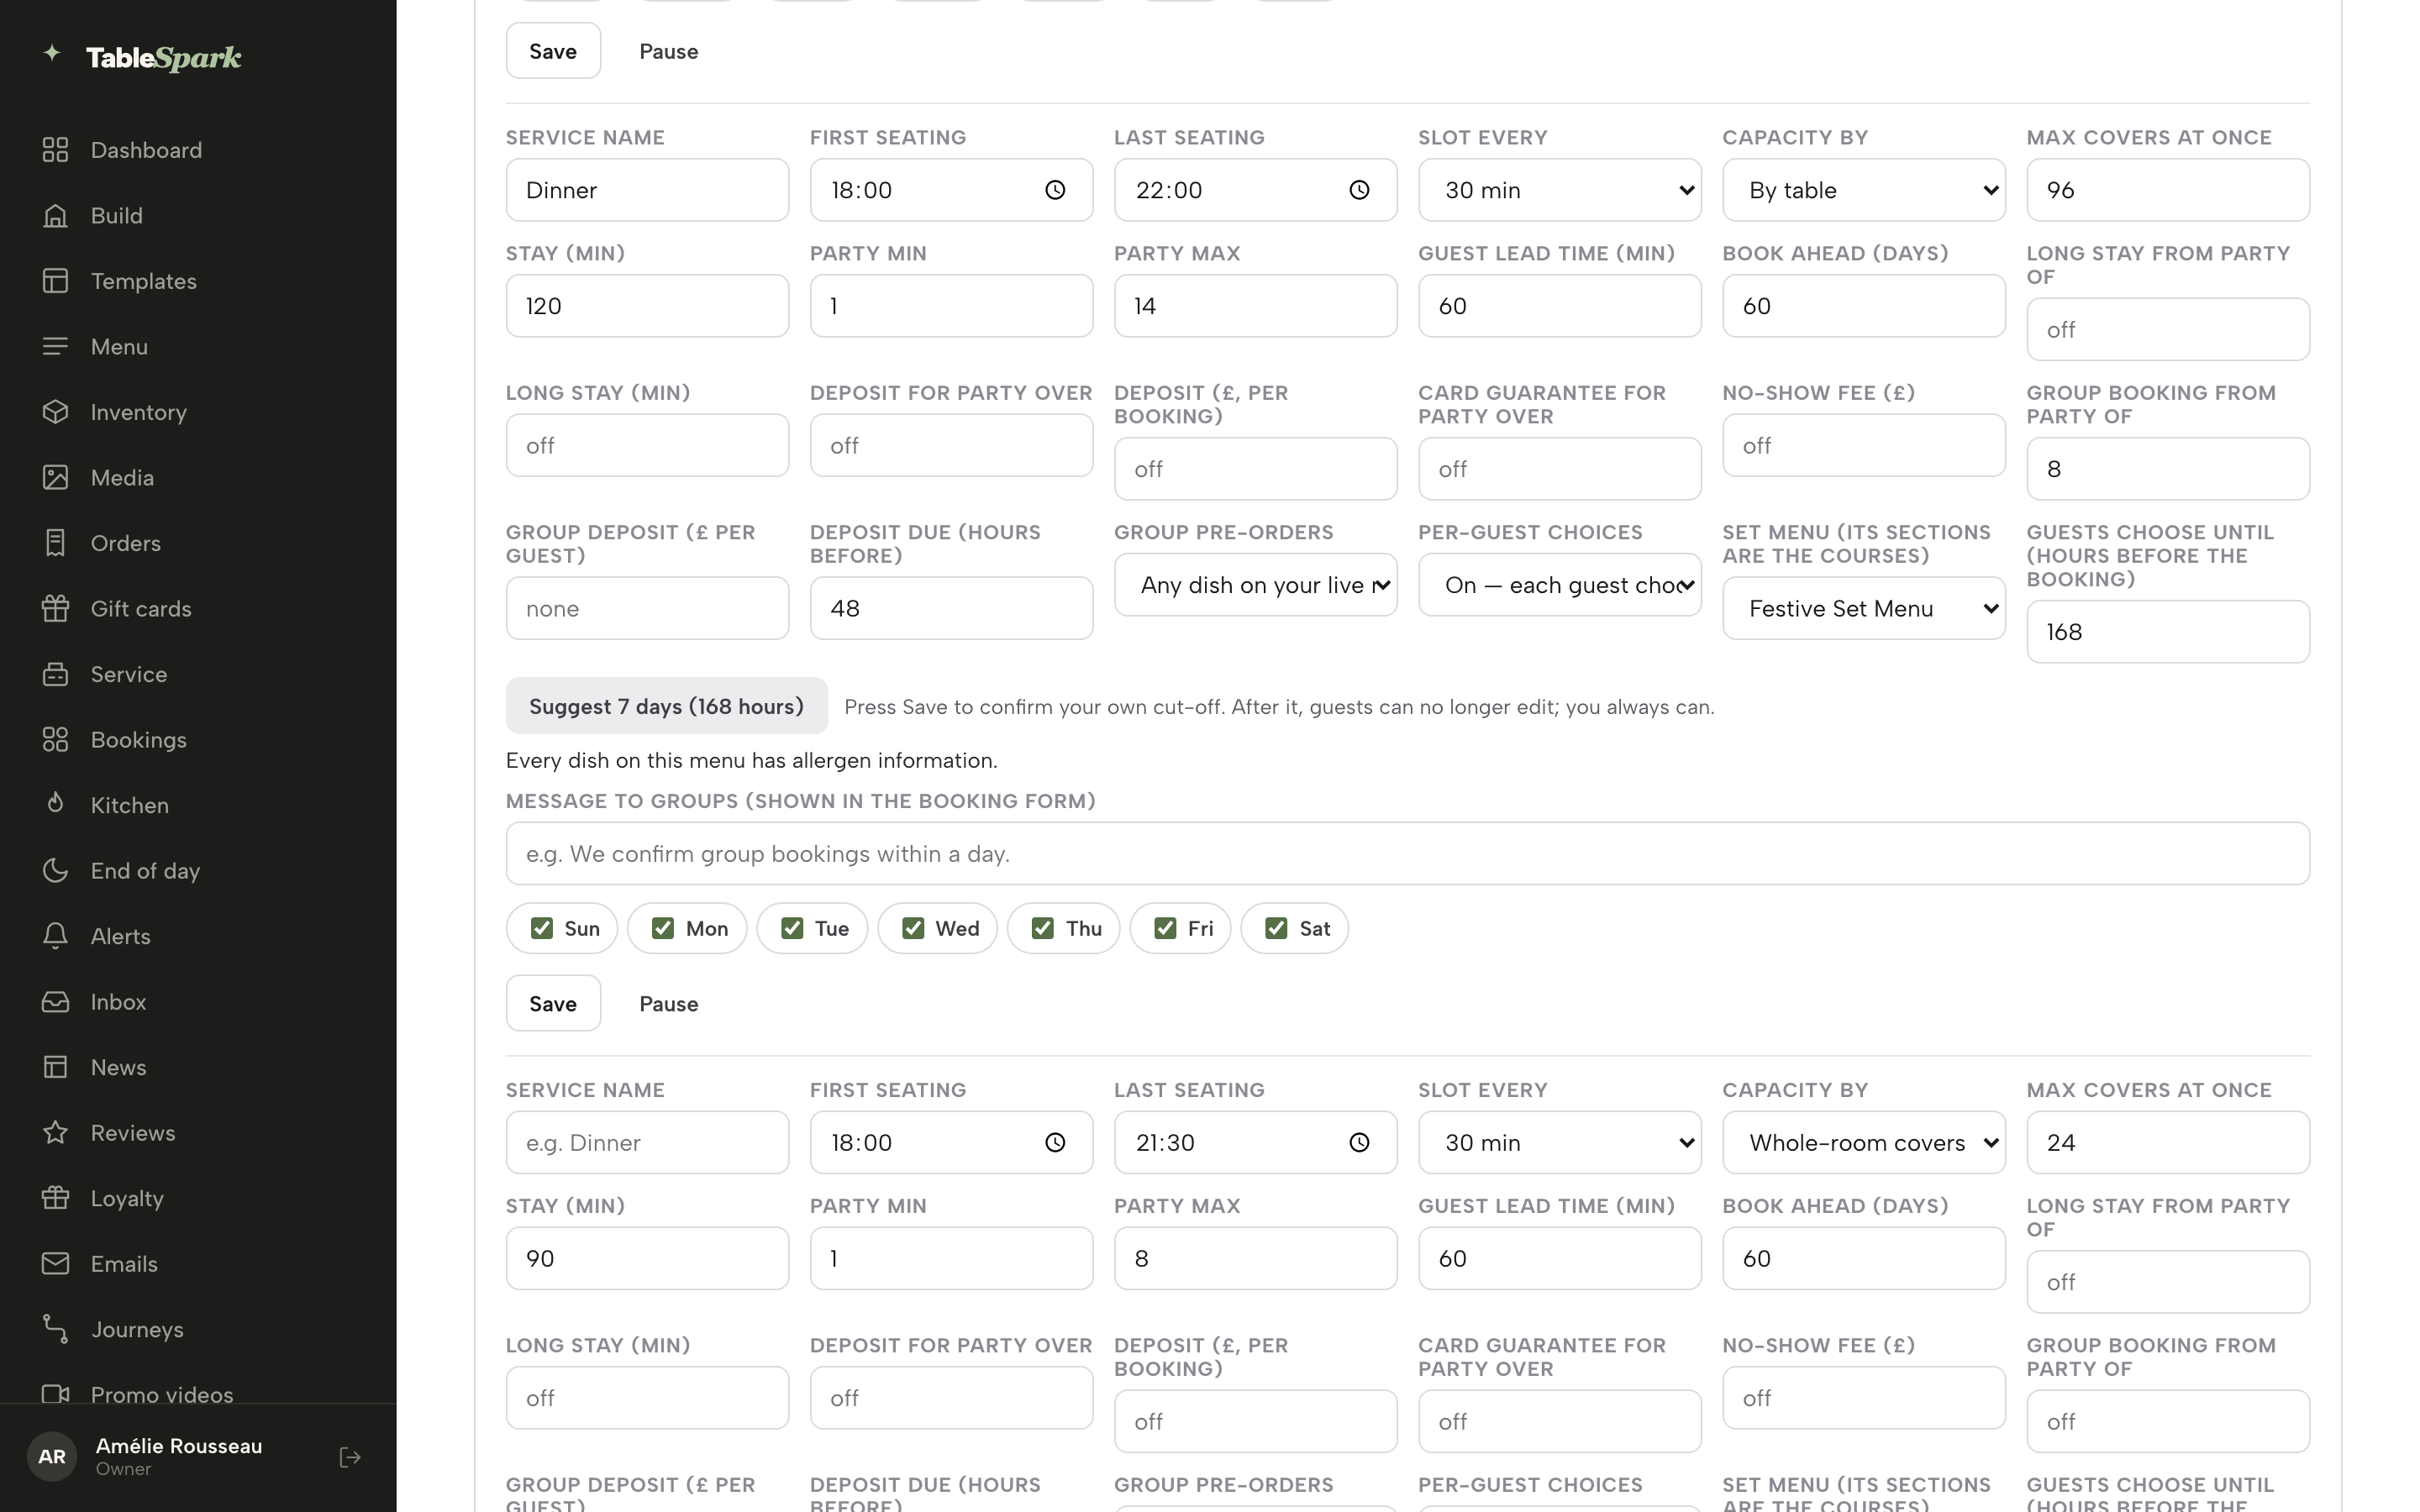Open Loyalty in the sidebar
Screen dimensions: 2420x1512
[x=127, y=1198]
